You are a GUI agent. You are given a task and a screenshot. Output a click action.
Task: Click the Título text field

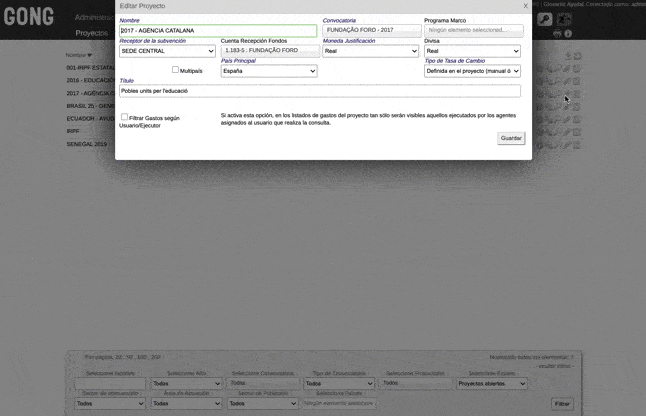pyautogui.click(x=319, y=91)
